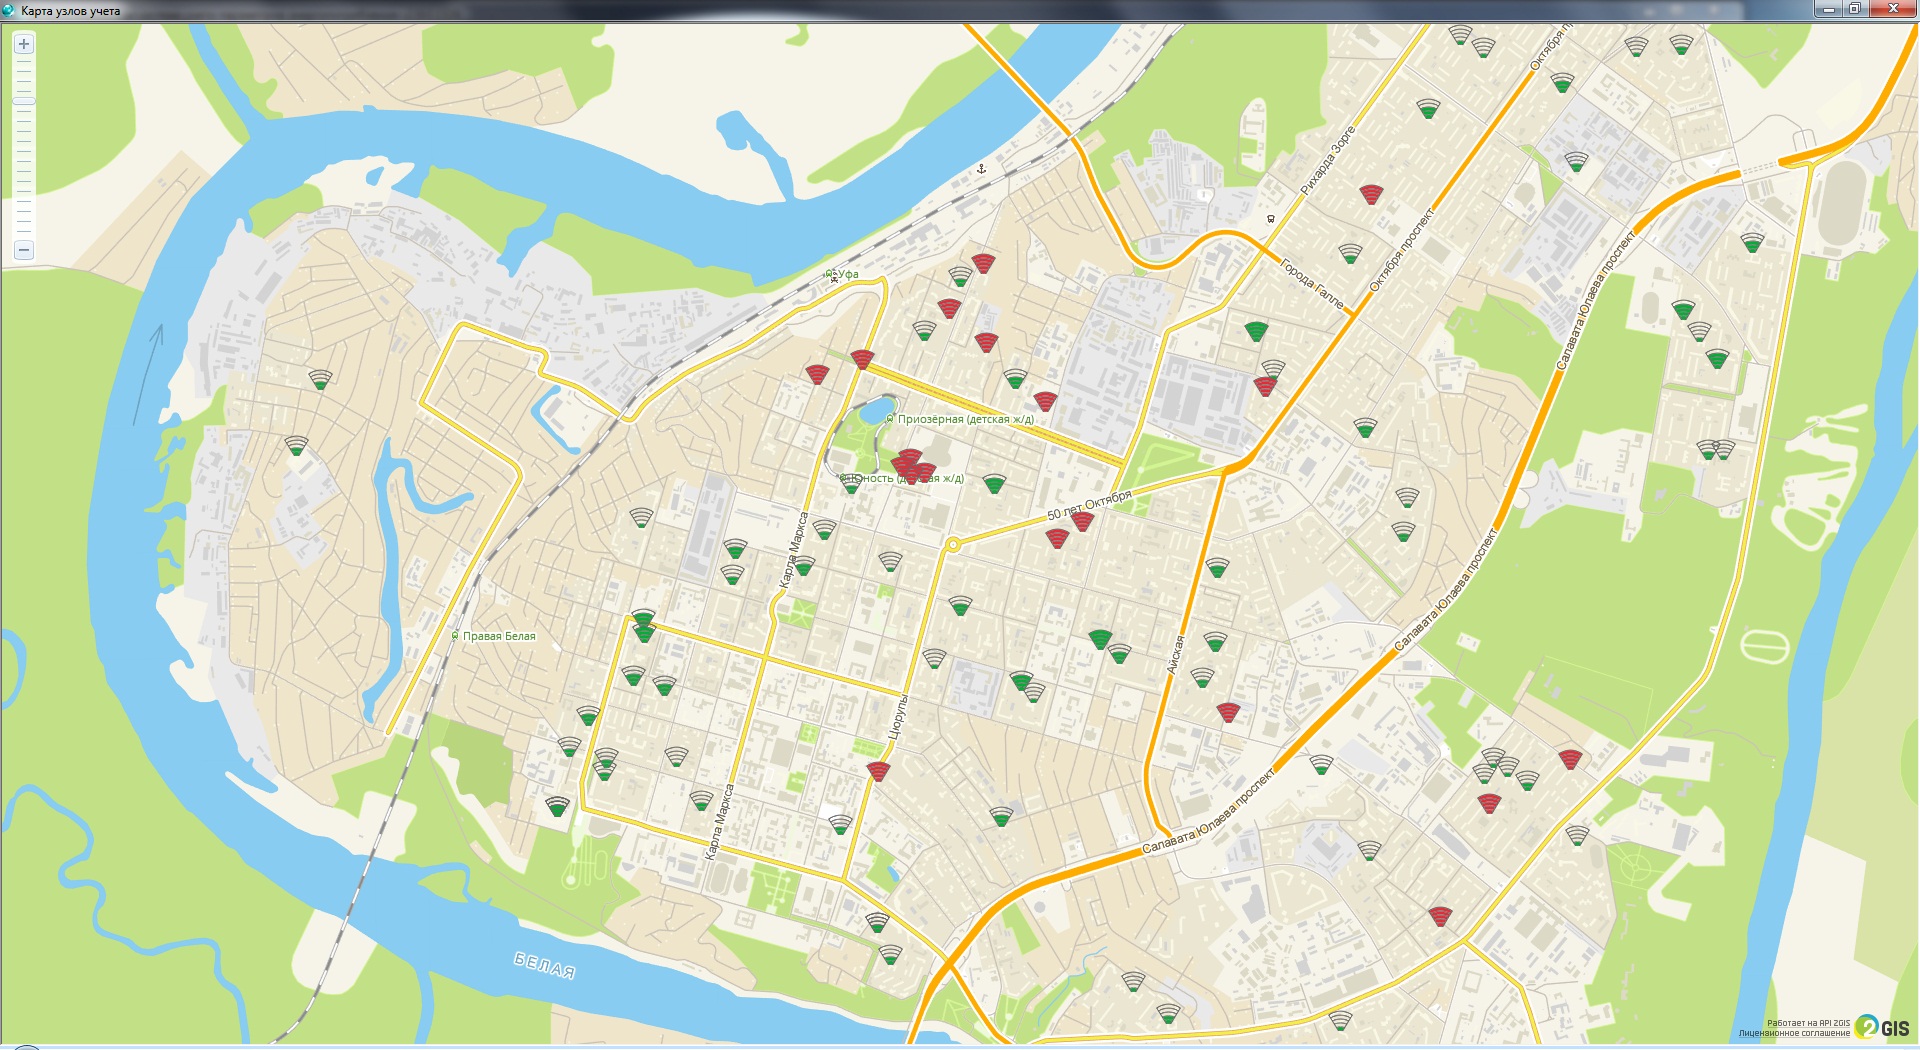Click the anchor river port icon
This screenshot has width=1920, height=1050.
click(x=981, y=170)
